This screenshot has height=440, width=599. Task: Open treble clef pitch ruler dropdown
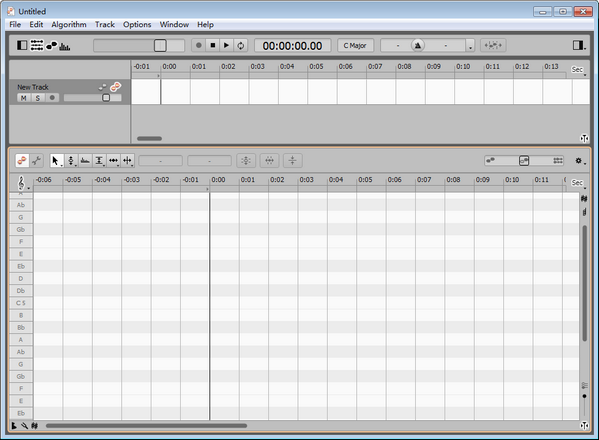click(x=22, y=183)
